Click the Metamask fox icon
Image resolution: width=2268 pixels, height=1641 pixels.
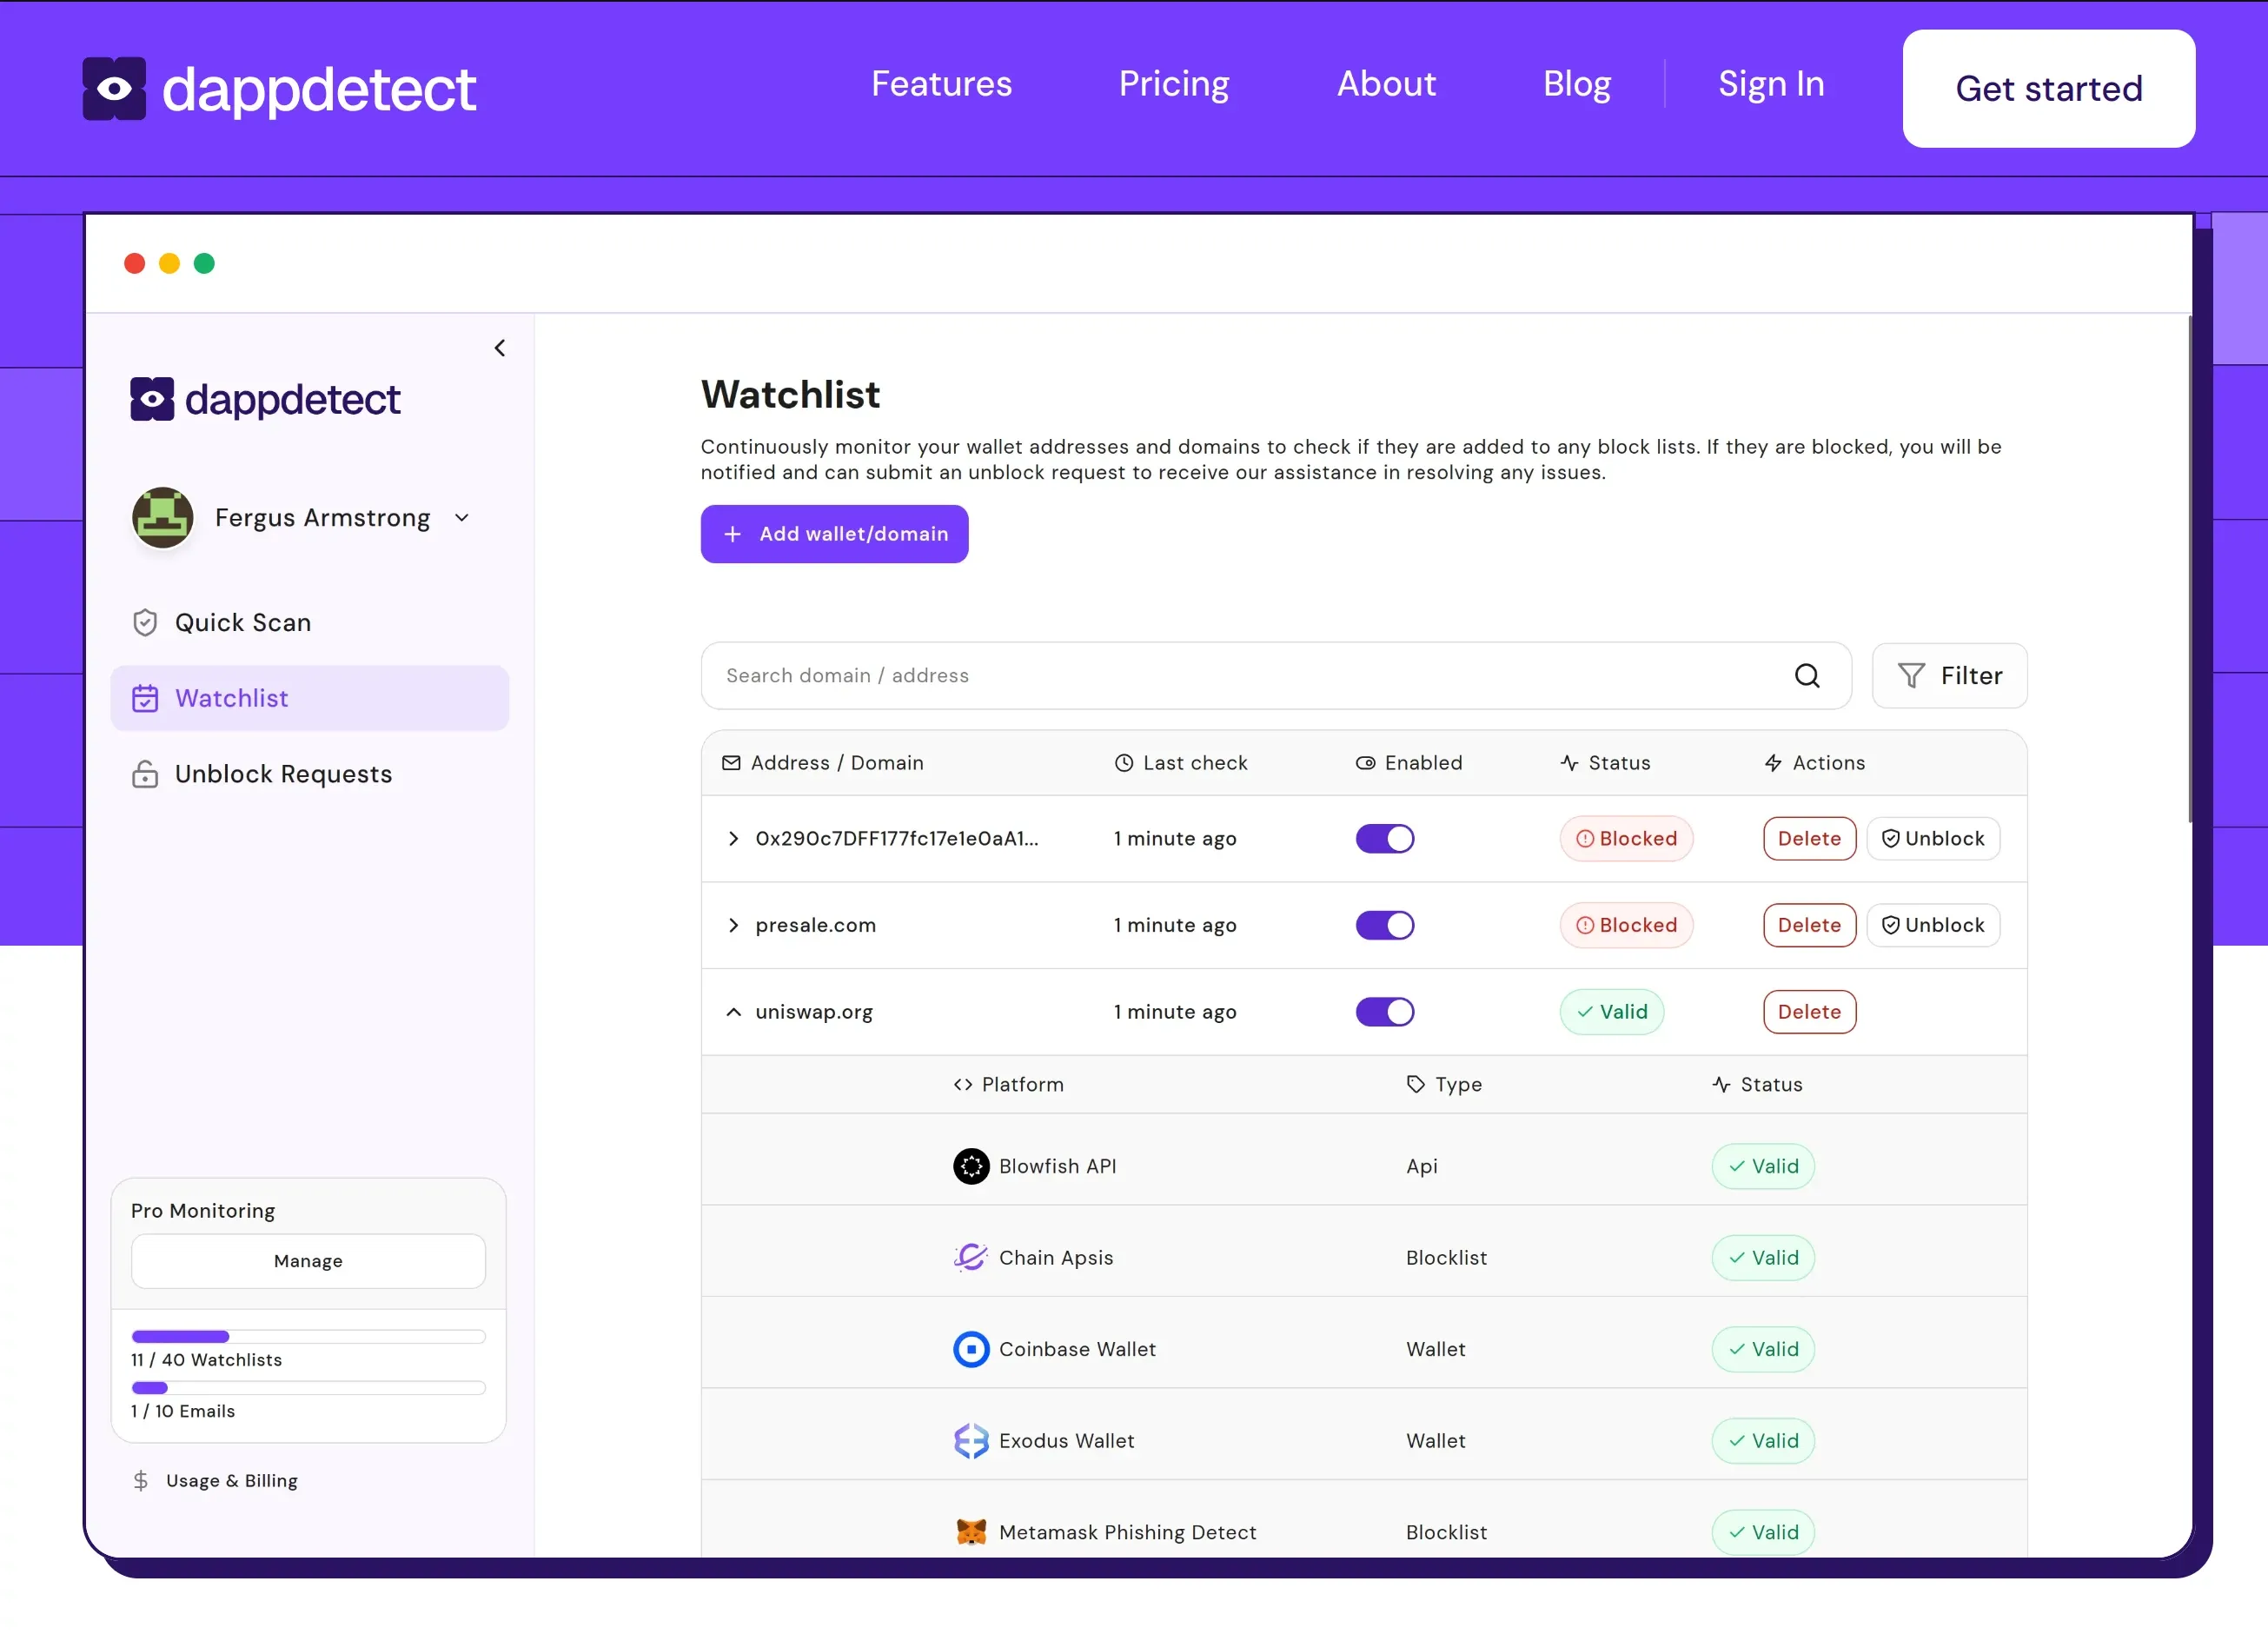(970, 1533)
